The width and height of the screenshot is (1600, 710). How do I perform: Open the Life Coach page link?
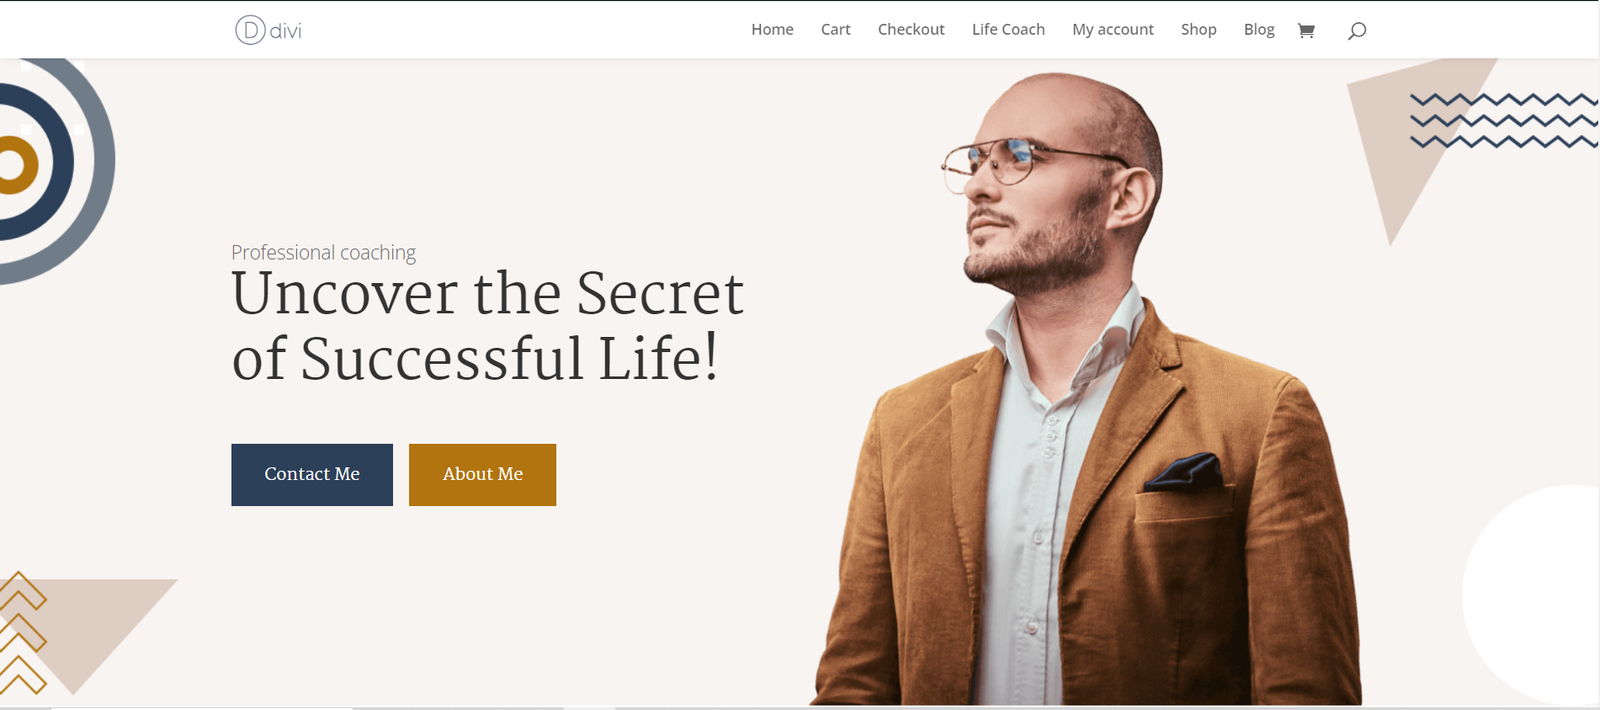tap(1008, 30)
